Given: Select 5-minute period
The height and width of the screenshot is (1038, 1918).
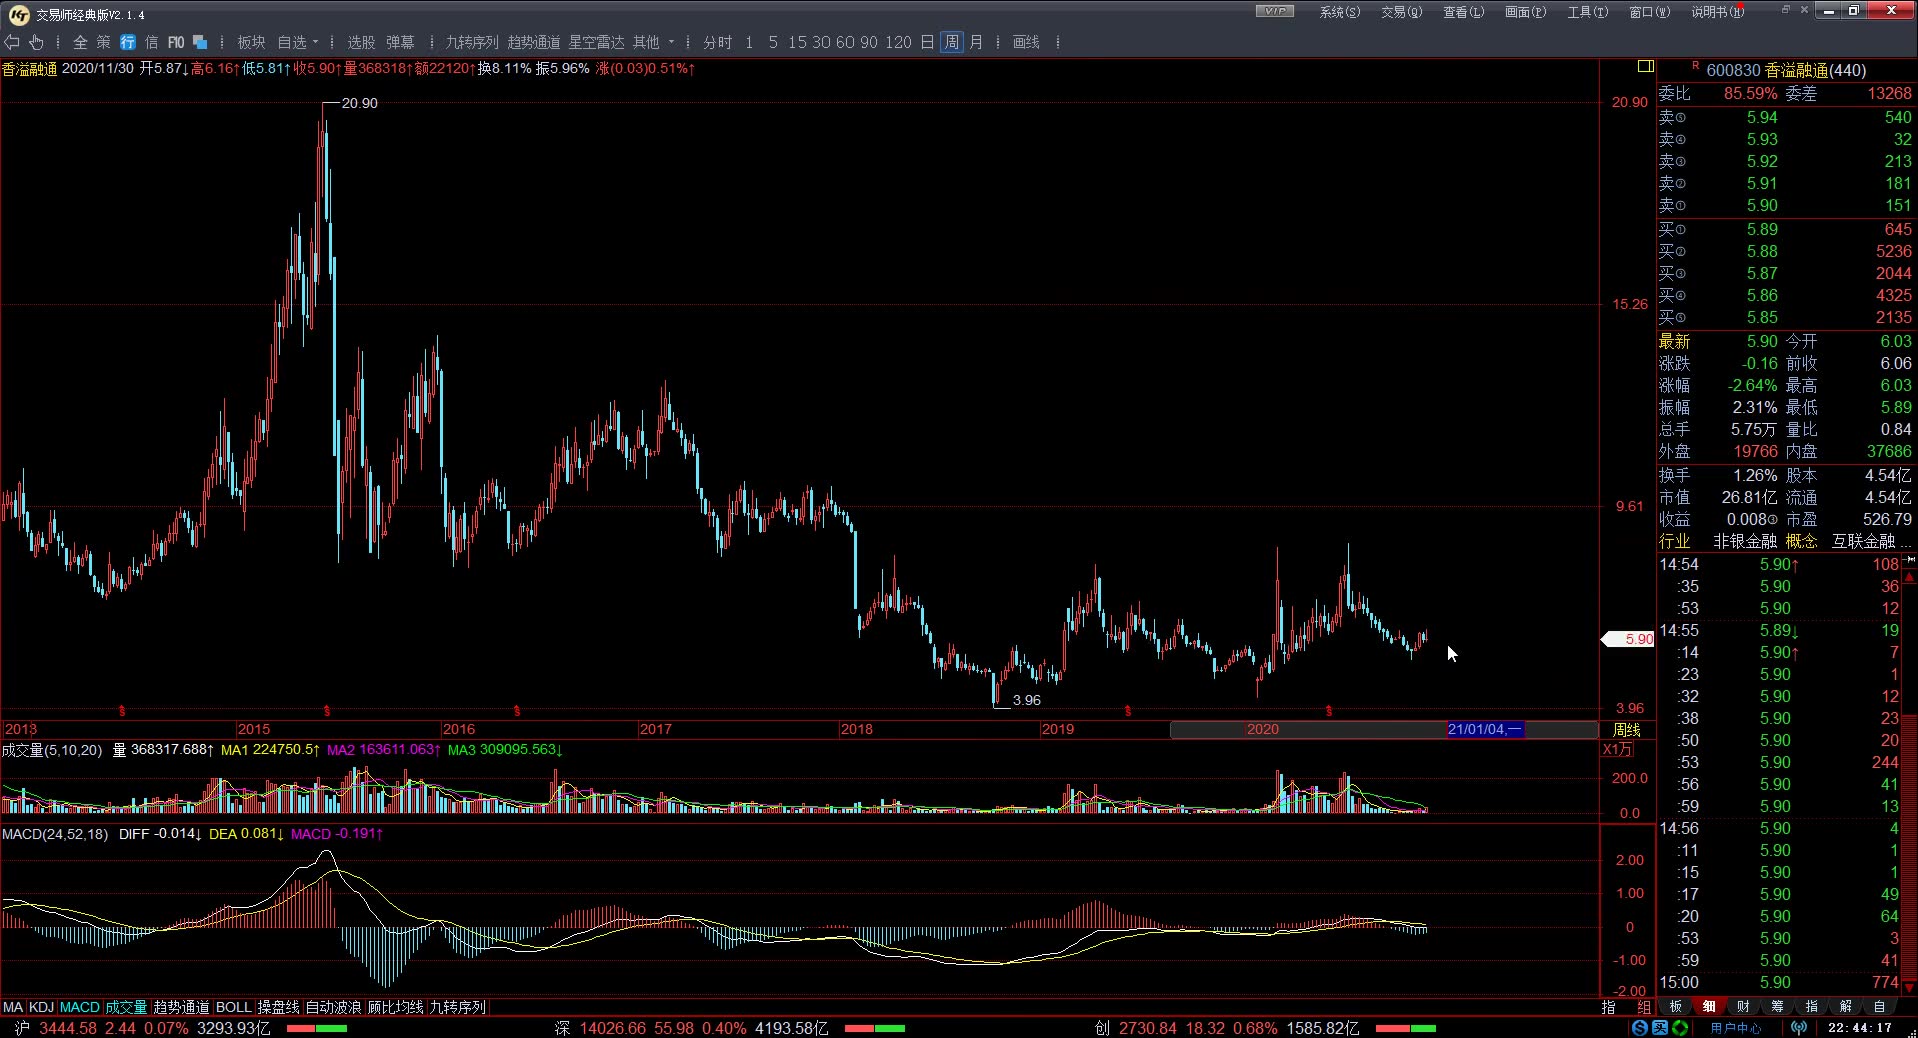Looking at the screenshot, I should (773, 42).
